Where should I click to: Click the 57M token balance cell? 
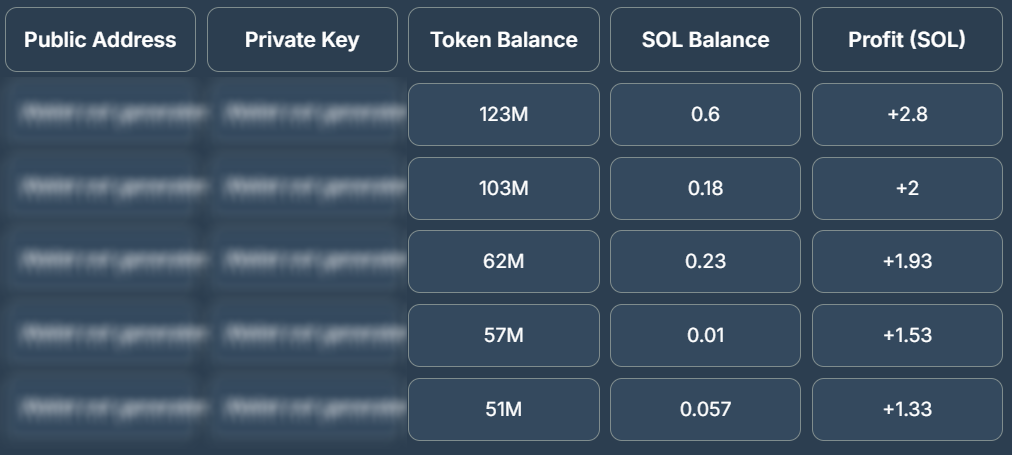coord(504,335)
